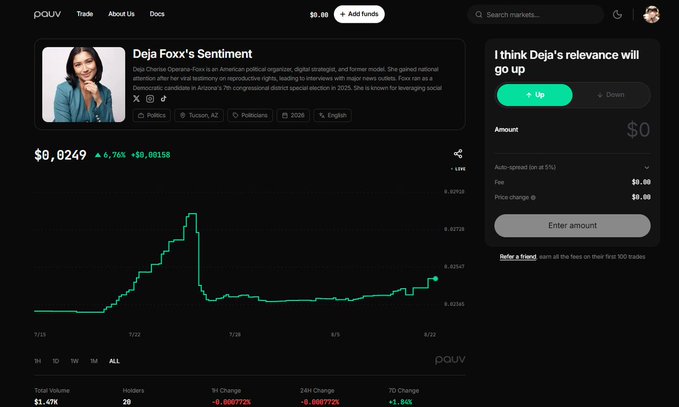Click the 7D Change +1.84% value
The width and height of the screenshot is (679, 407).
coord(400,402)
